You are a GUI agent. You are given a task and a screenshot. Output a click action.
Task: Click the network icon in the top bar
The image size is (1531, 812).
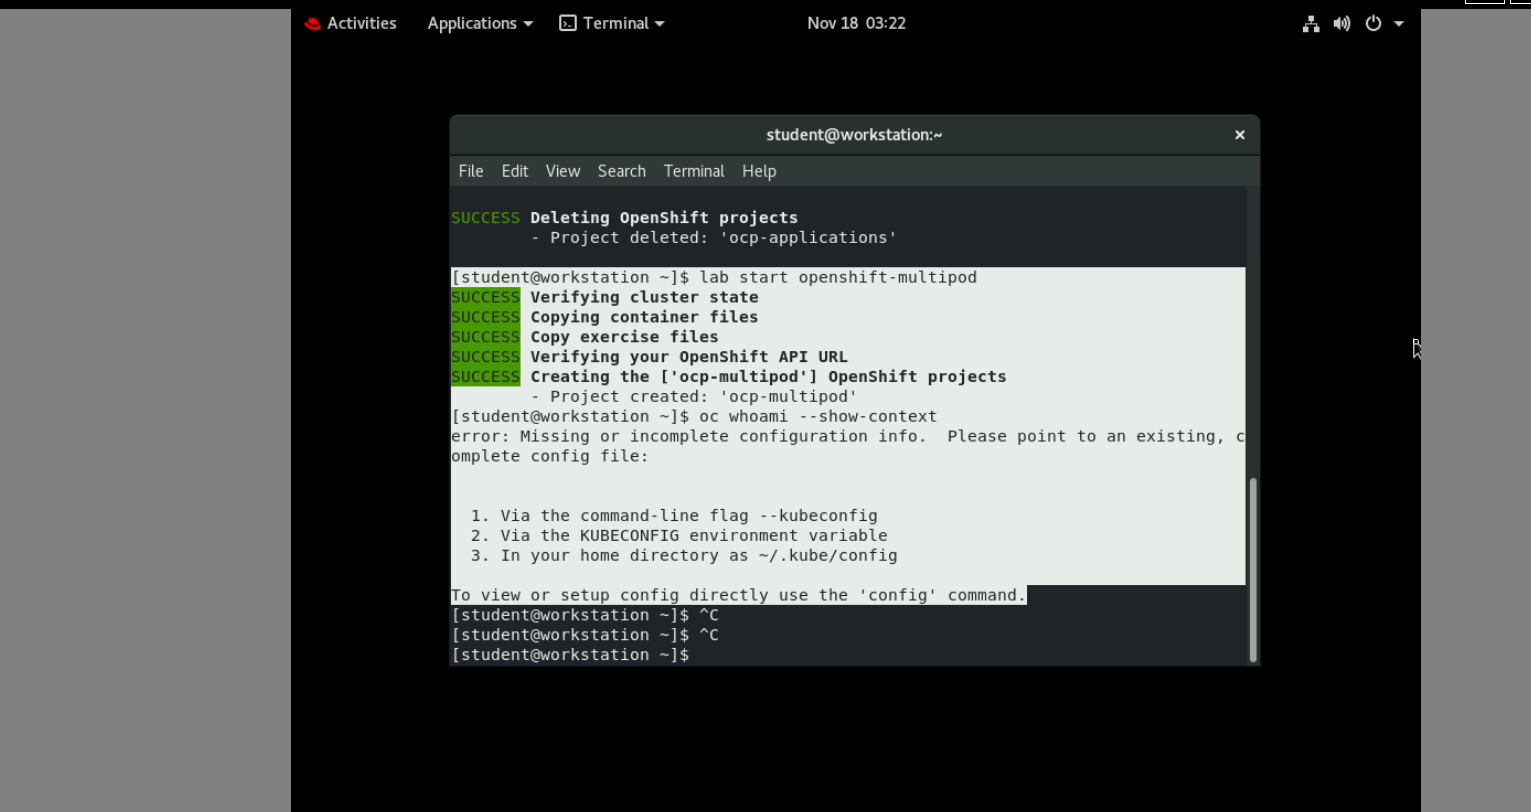click(1311, 23)
